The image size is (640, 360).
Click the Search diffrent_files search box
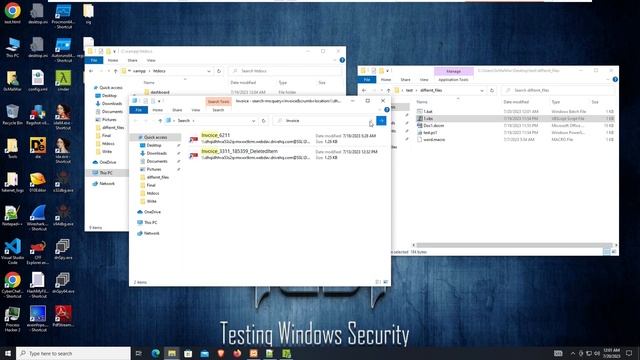coord(557,90)
